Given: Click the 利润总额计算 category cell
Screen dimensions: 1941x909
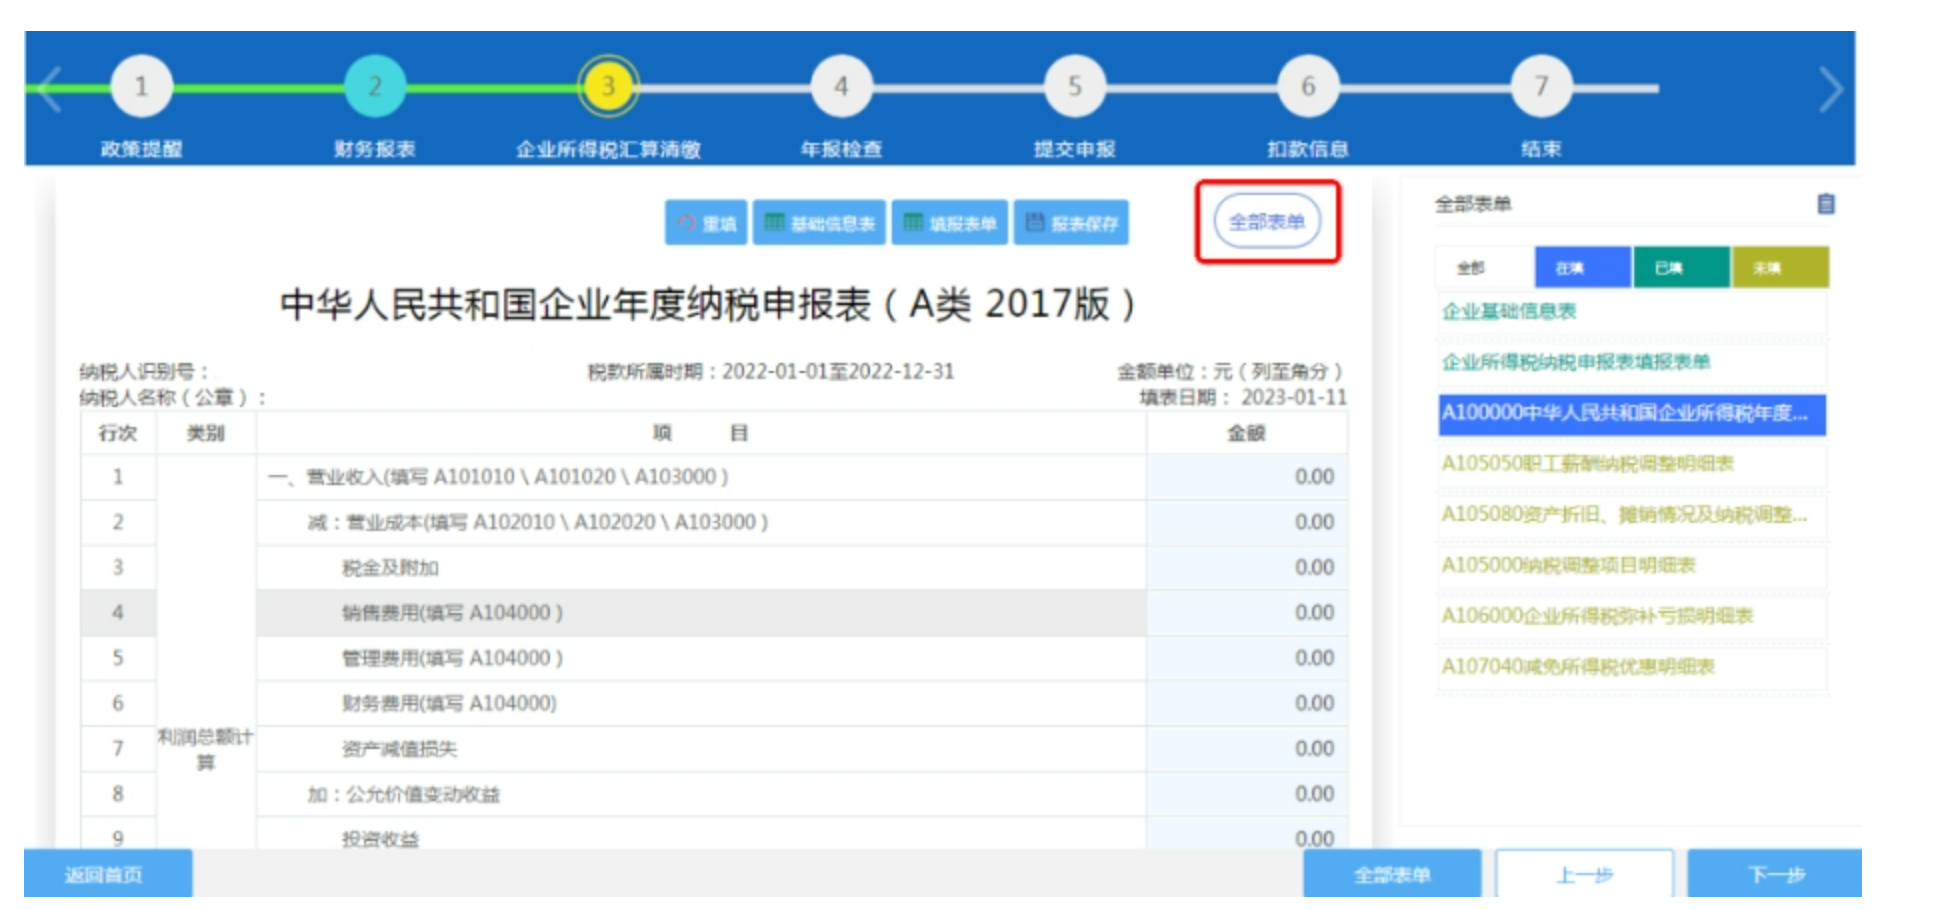Looking at the screenshot, I should [205, 750].
